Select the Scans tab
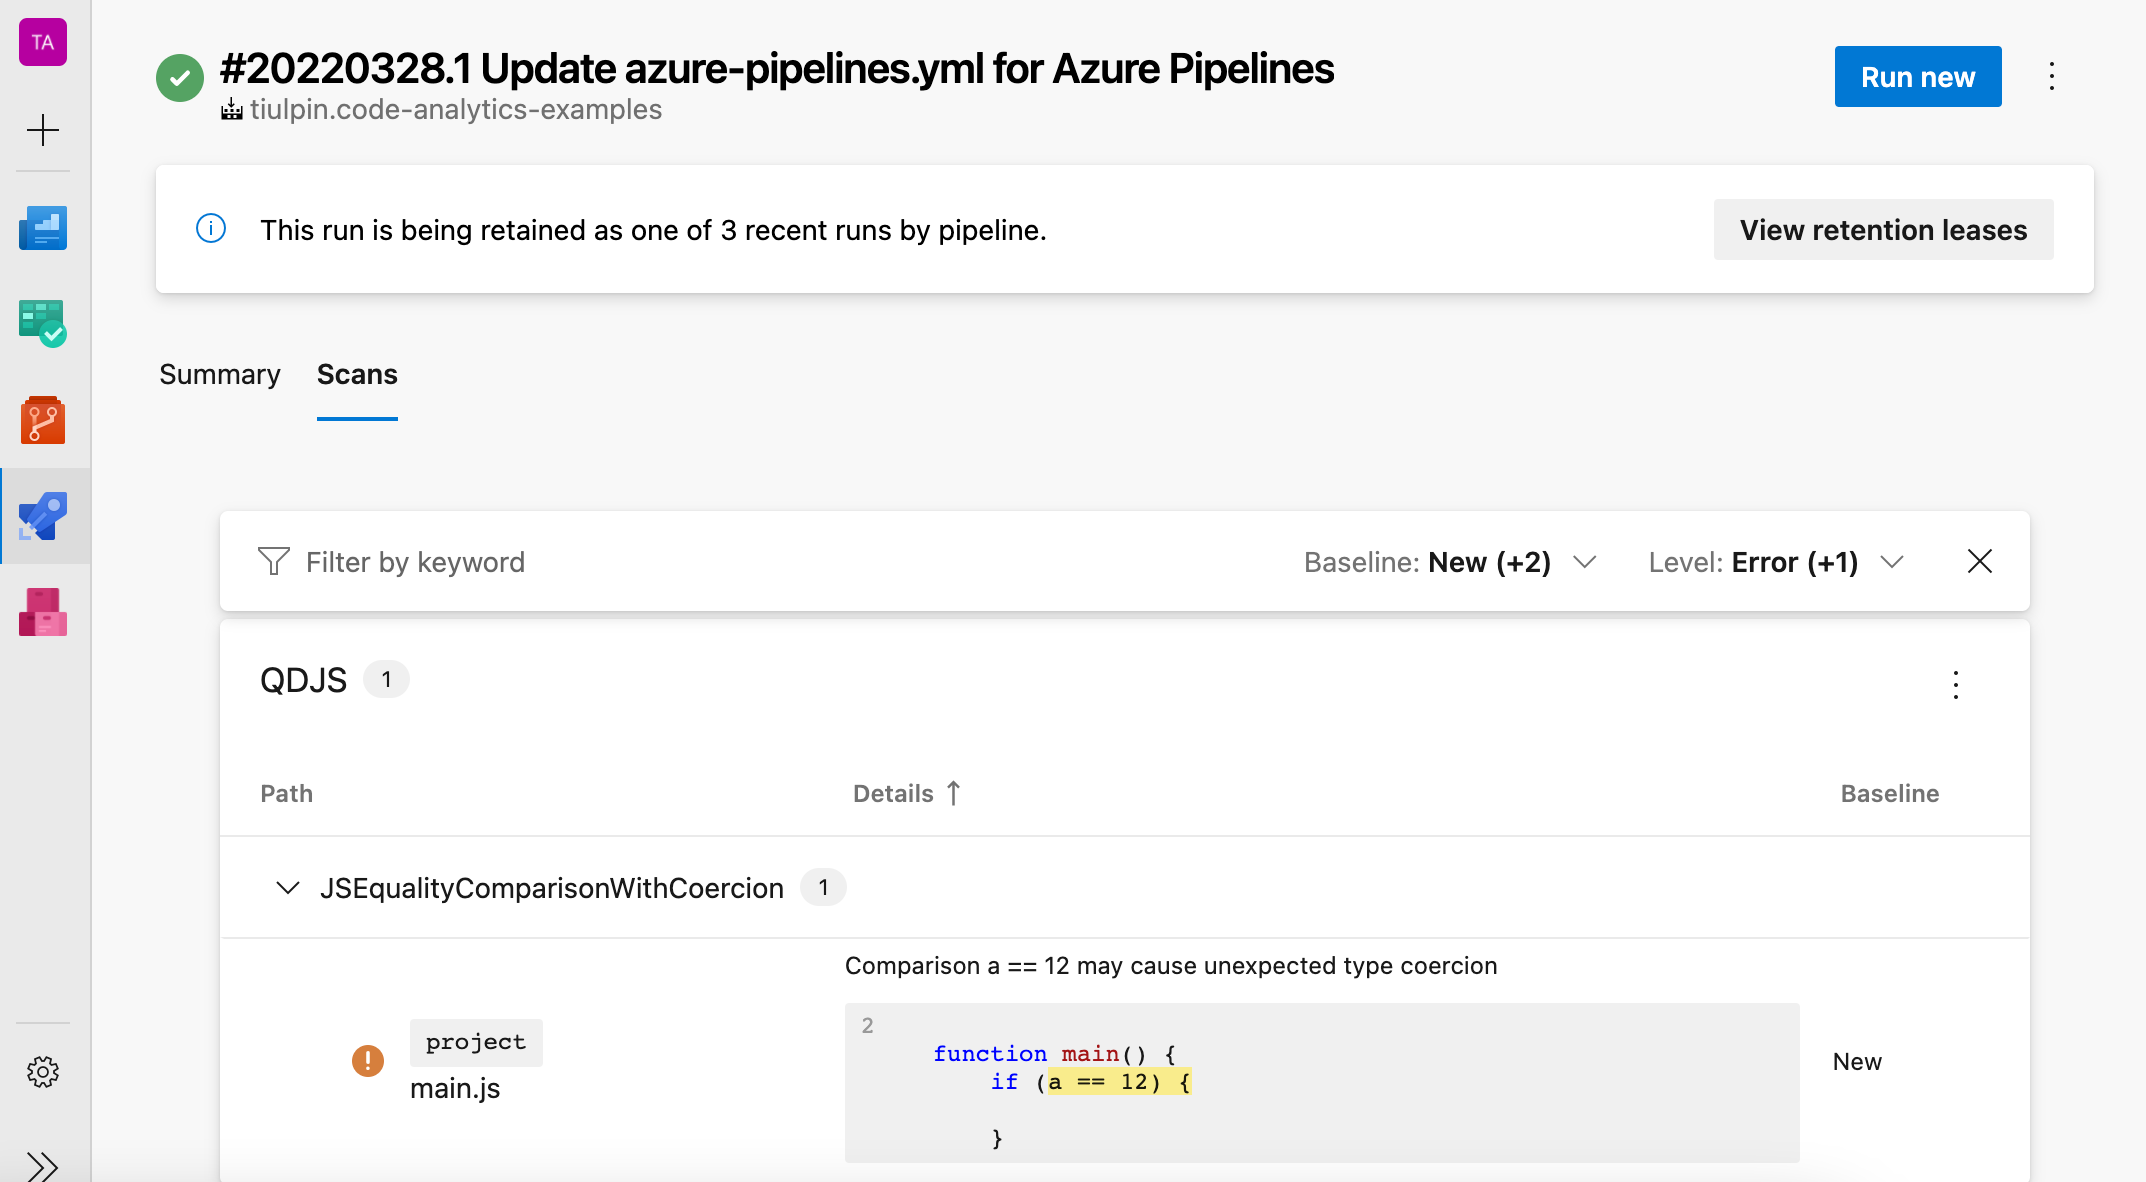Viewport: 2146px width, 1182px height. click(357, 374)
